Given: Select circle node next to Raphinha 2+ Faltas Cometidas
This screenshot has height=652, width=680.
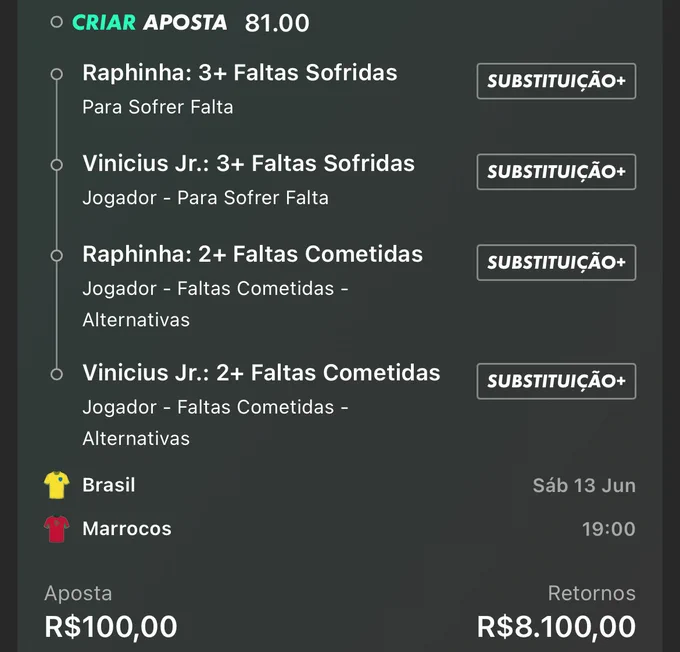Looking at the screenshot, I should [56, 256].
